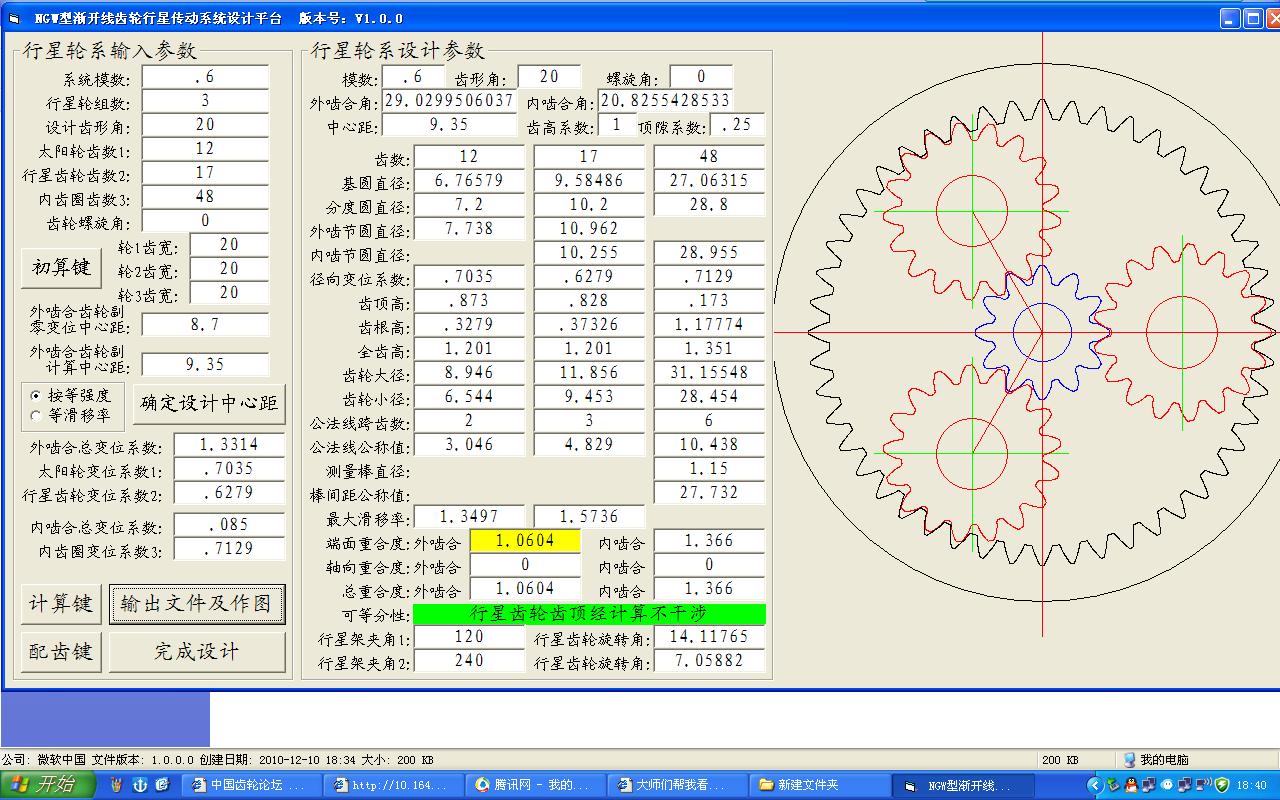Click the yellow 外啮合 端面重合度 cell 1.0604
Screen dimensions: 1280x800
coord(525,541)
